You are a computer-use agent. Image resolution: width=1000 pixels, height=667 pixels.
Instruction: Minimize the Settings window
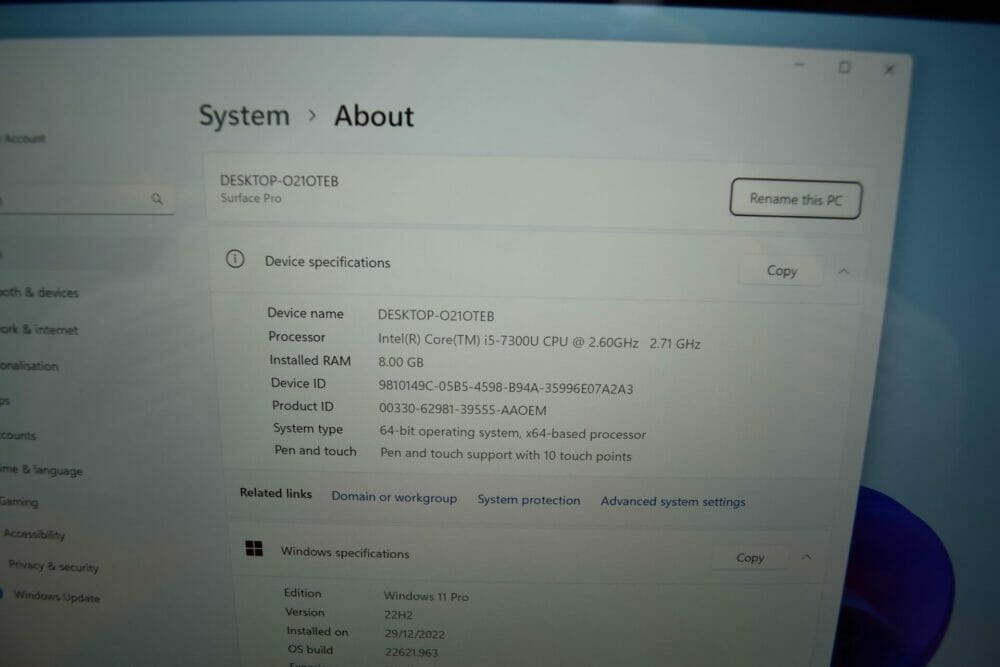point(800,64)
